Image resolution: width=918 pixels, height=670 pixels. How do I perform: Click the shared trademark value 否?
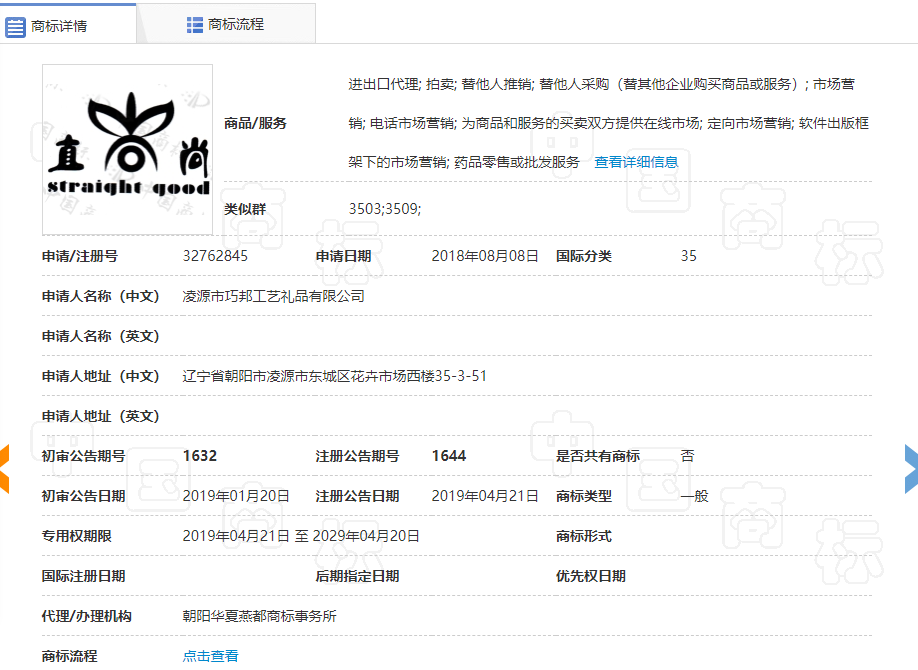(x=687, y=456)
